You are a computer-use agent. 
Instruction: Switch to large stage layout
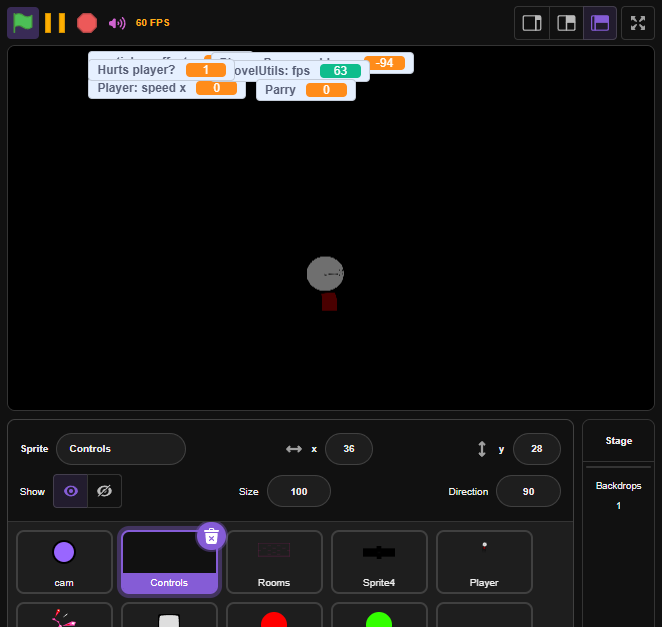pyautogui.click(x=566, y=23)
